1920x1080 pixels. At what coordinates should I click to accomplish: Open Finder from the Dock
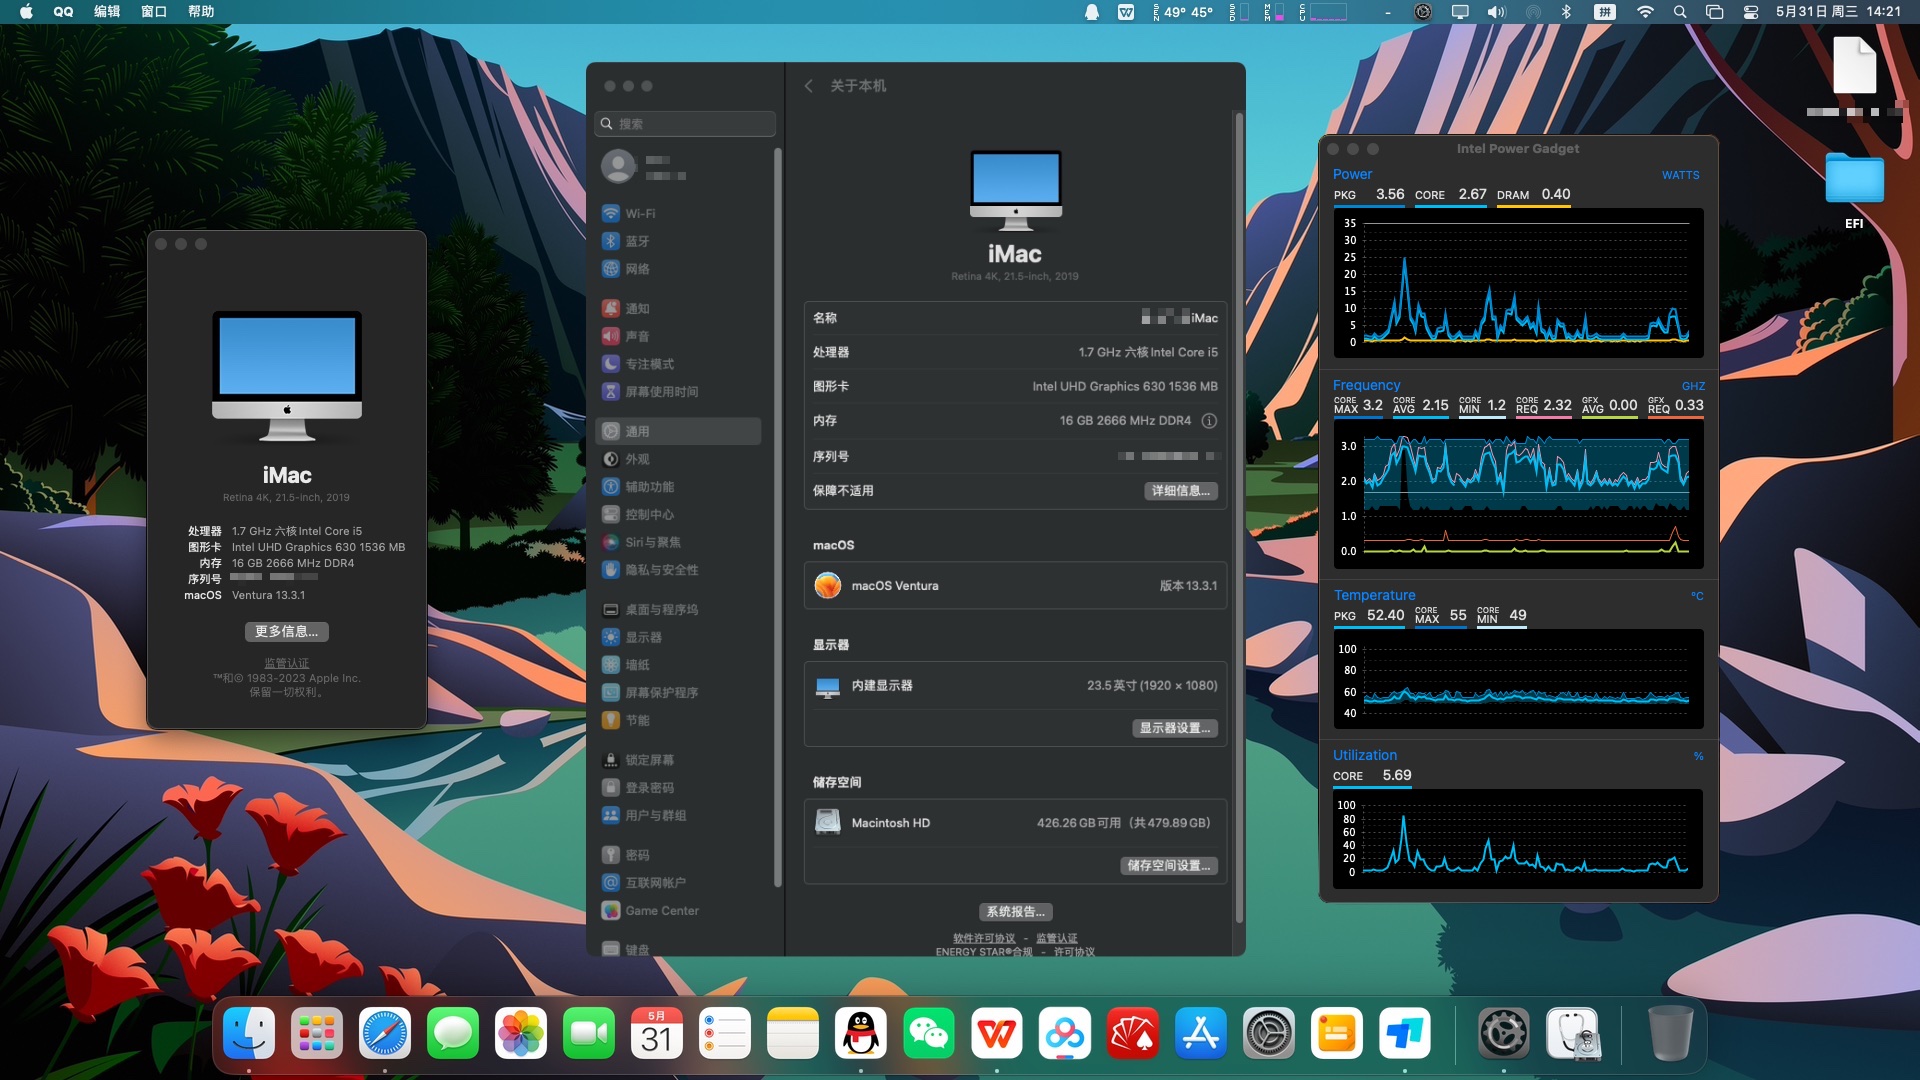click(x=249, y=1033)
